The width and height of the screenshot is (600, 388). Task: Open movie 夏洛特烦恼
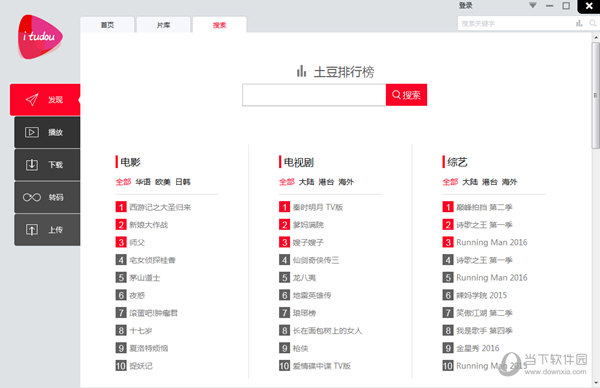coord(148,348)
